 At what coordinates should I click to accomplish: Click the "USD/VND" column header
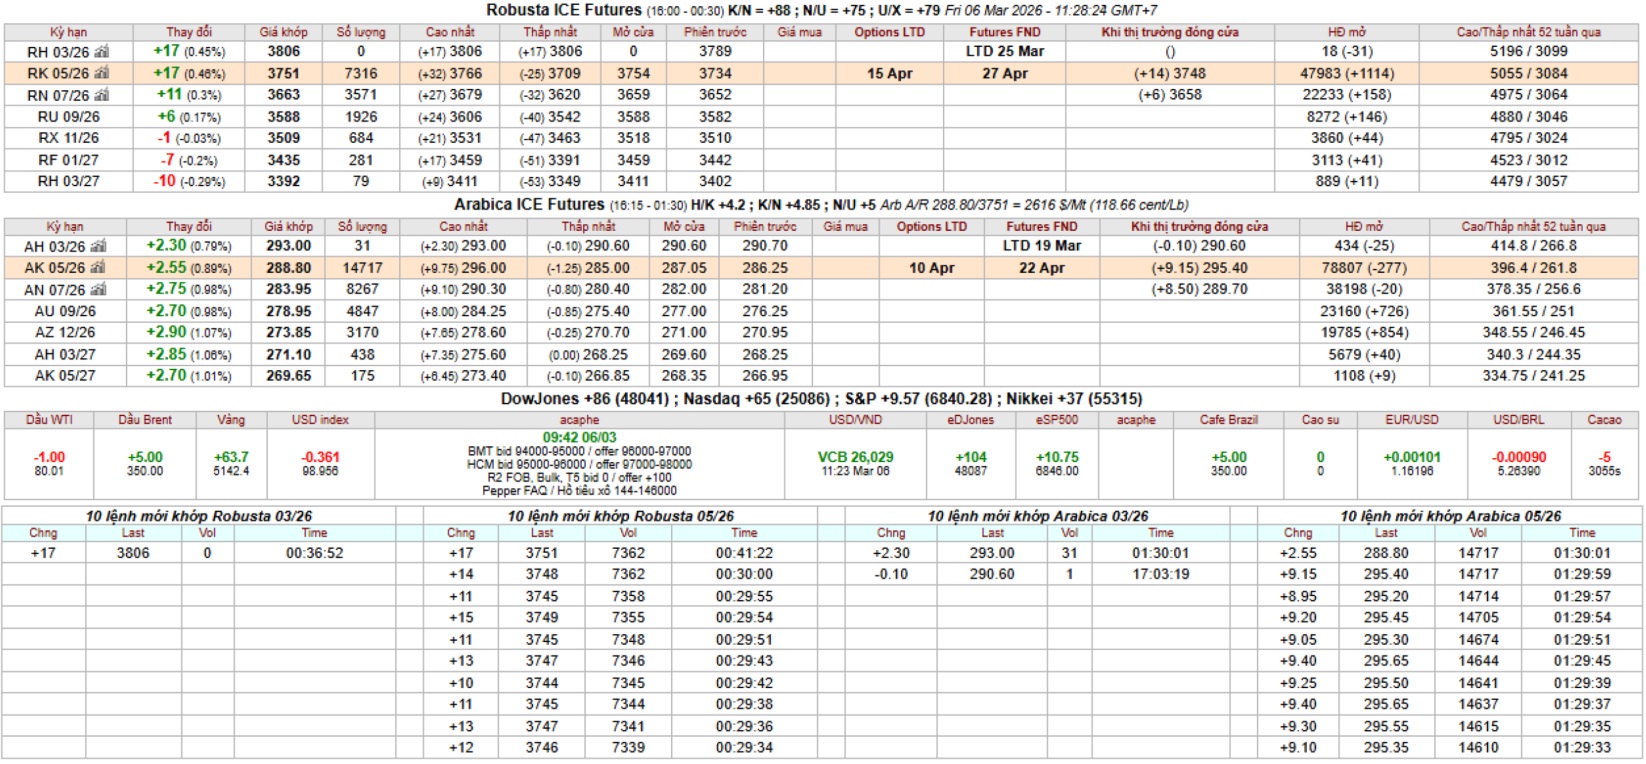click(856, 420)
